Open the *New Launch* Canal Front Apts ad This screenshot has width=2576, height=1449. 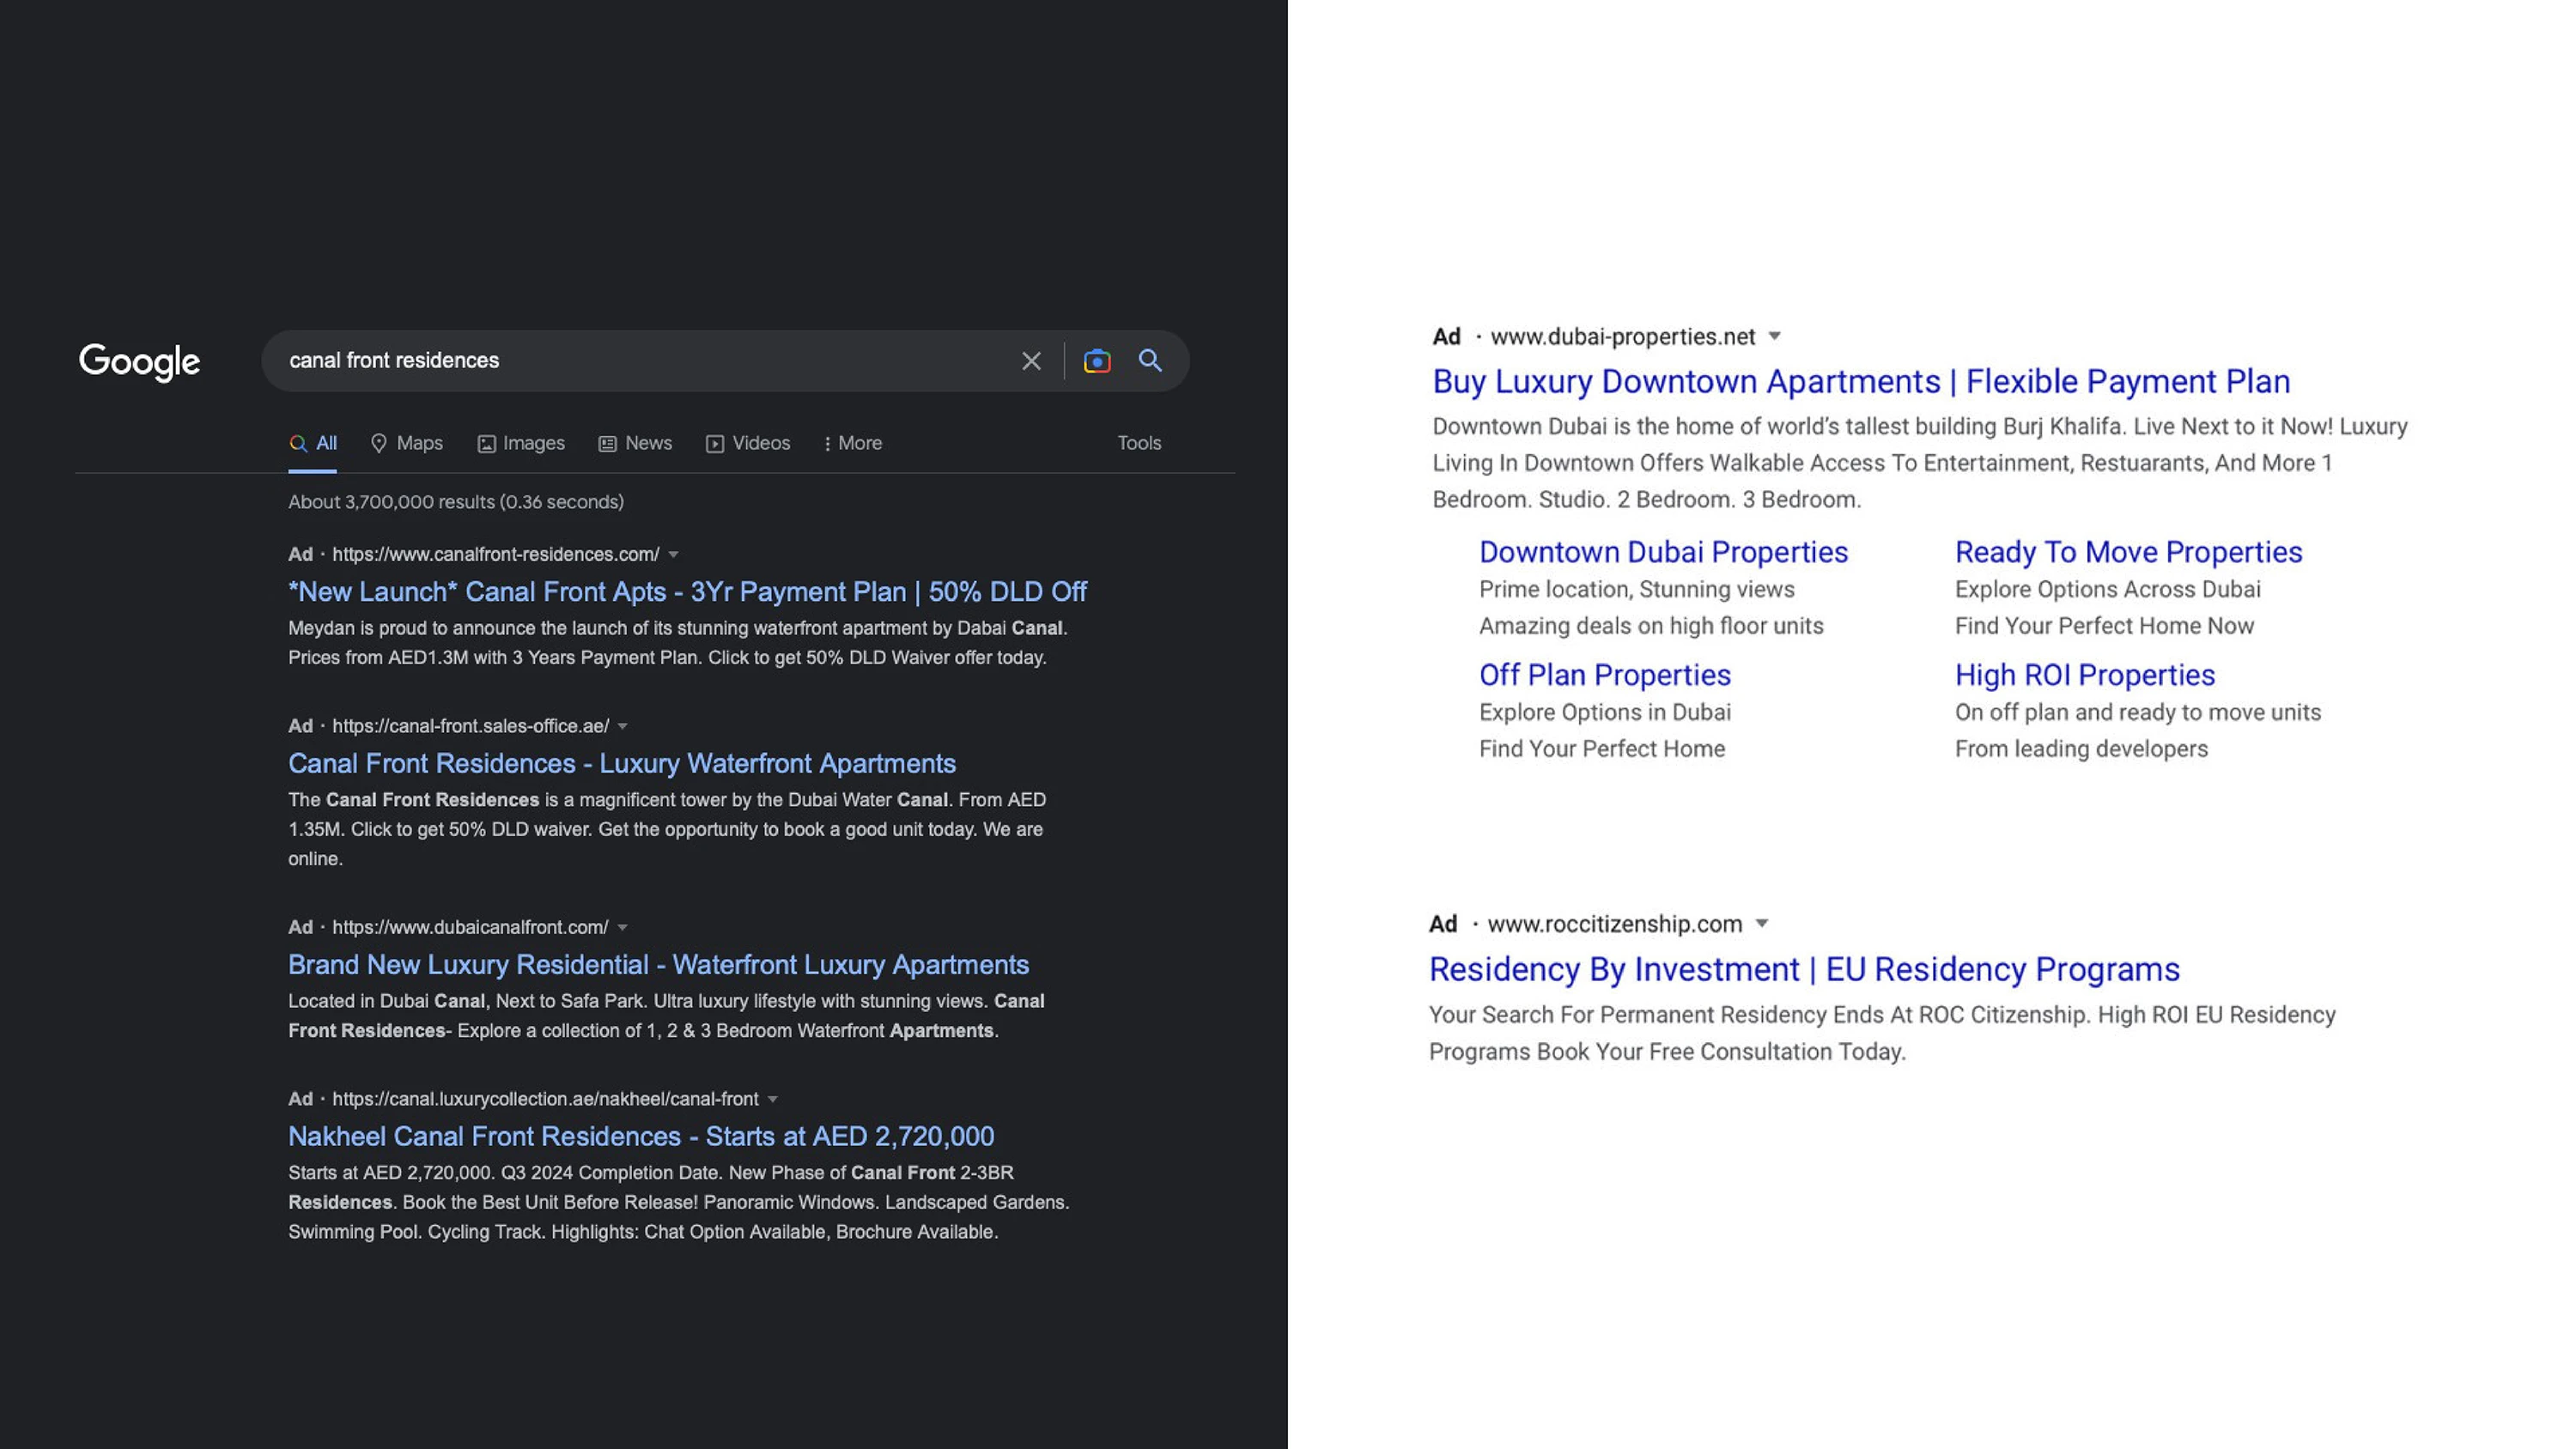(687, 592)
